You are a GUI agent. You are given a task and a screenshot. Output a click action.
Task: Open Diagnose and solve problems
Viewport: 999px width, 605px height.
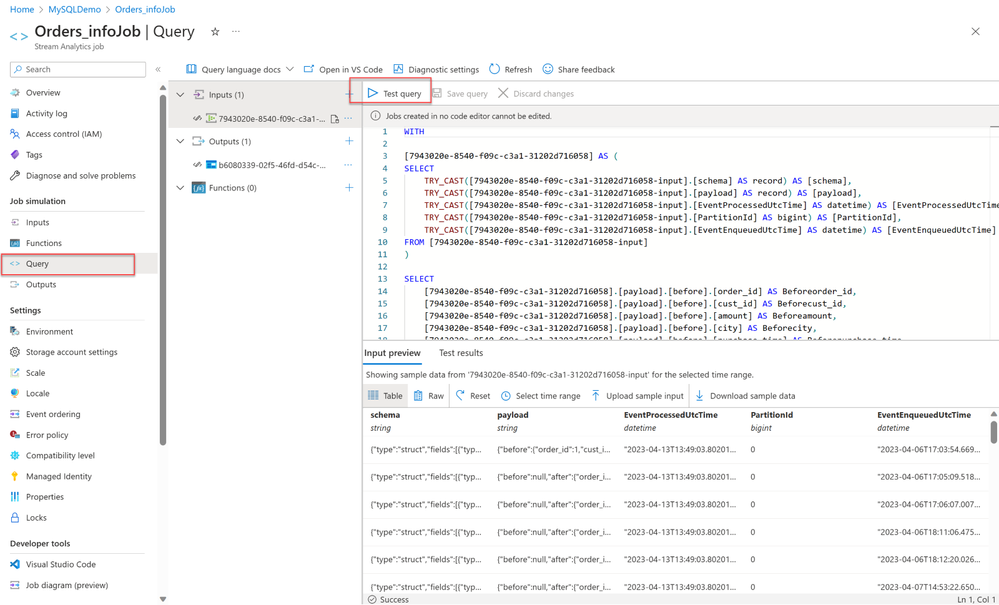pos(80,176)
